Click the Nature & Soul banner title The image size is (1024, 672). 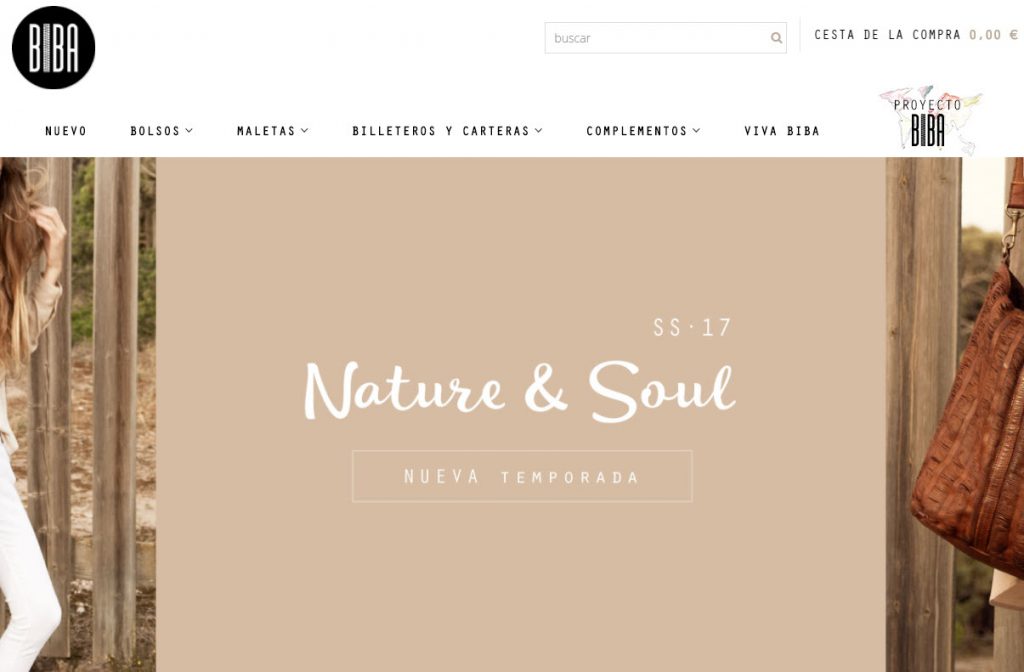click(x=520, y=391)
